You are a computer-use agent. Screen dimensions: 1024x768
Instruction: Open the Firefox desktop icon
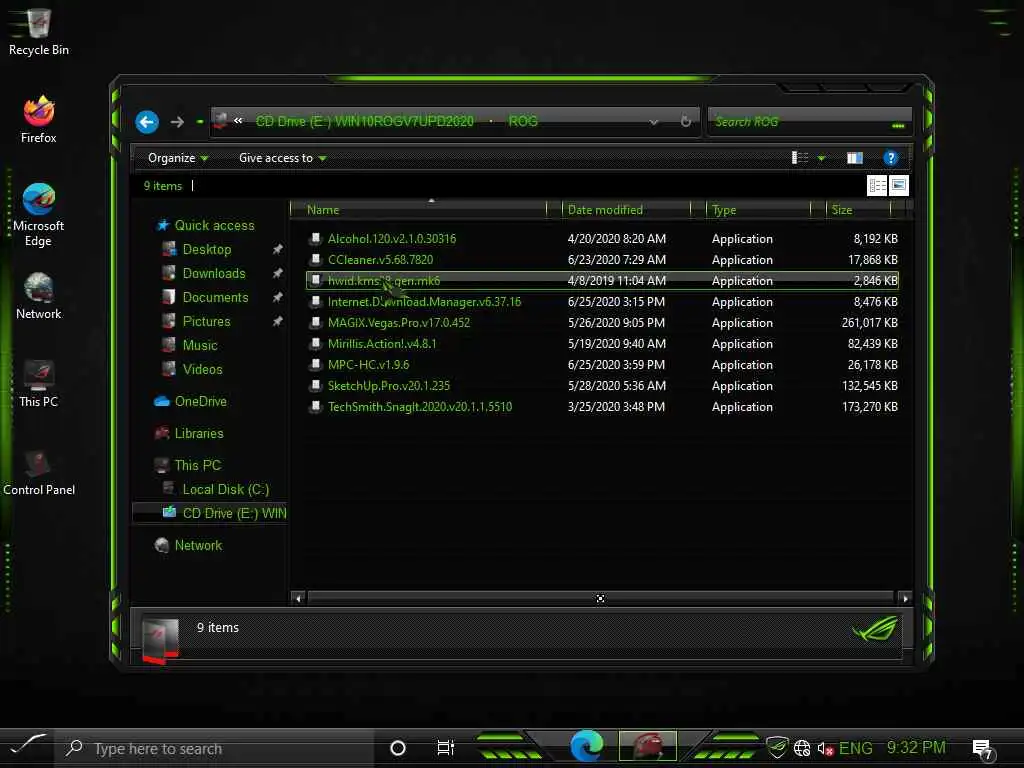click(x=39, y=120)
